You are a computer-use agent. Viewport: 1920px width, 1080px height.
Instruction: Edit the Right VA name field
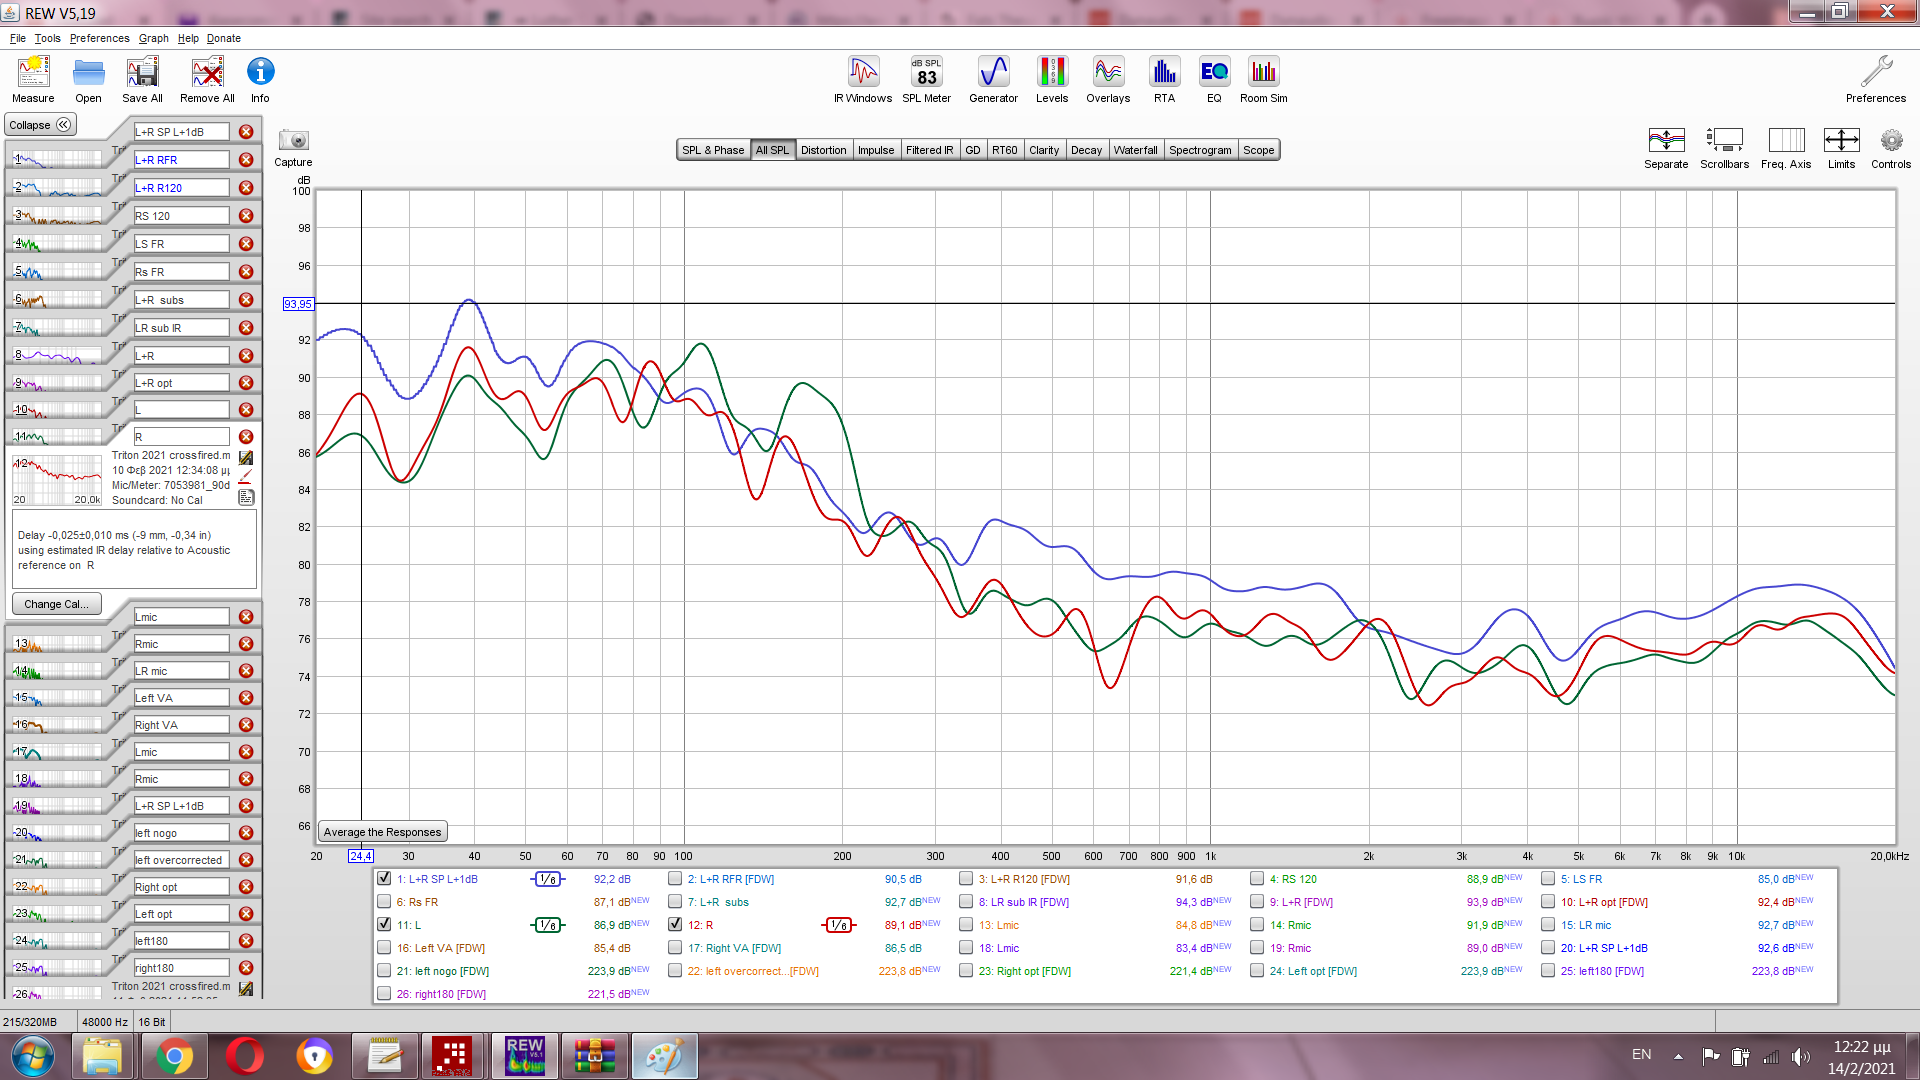181,725
